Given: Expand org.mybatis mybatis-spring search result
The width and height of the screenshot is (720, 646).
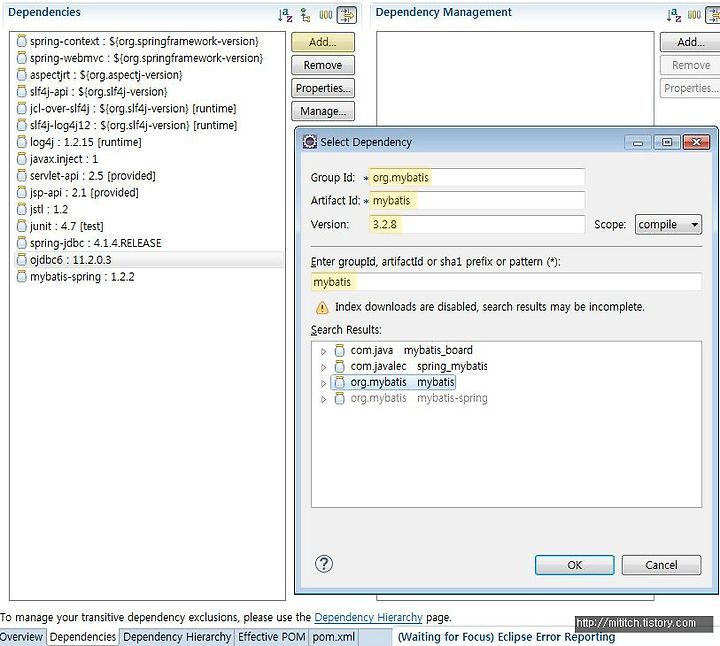Looking at the screenshot, I should click(323, 399).
